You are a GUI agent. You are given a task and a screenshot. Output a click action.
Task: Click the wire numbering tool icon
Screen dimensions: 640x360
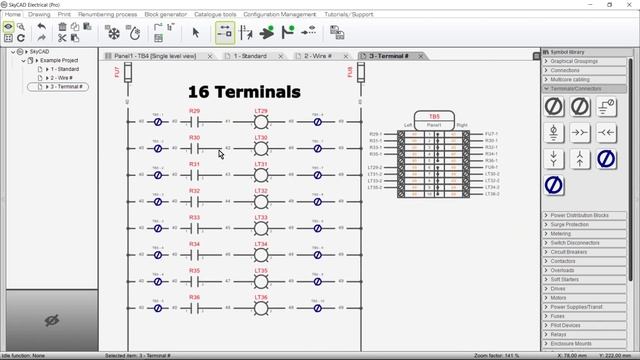tap(246, 33)
